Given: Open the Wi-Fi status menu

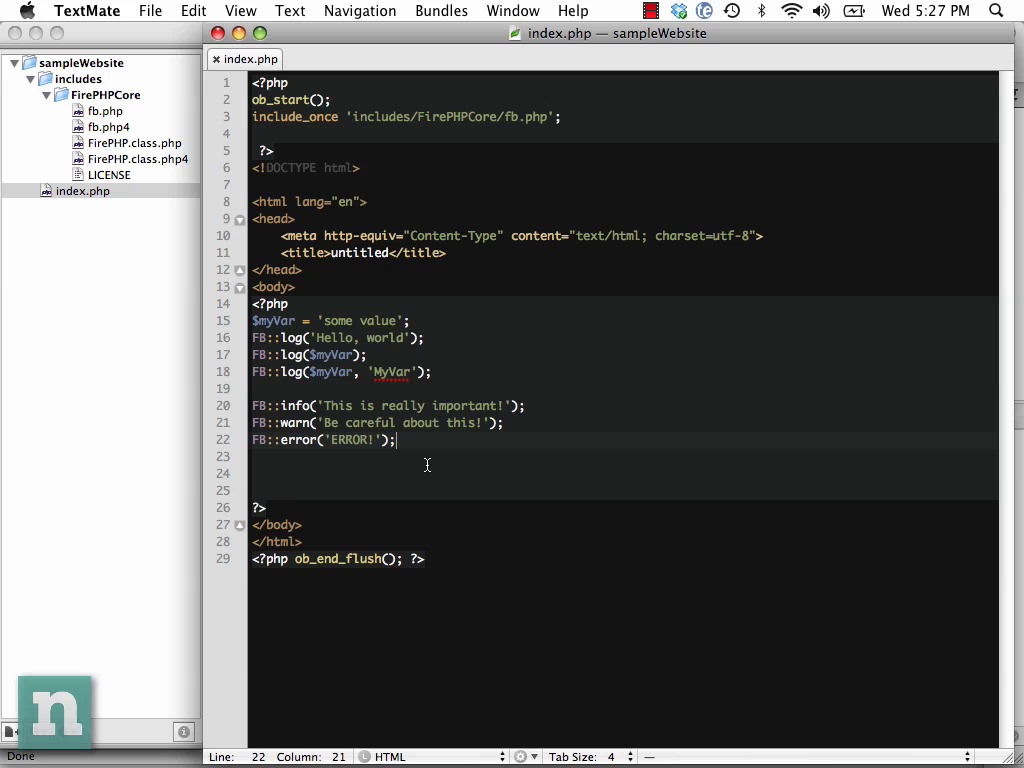Looking at the screenshot, I should 792,10.
